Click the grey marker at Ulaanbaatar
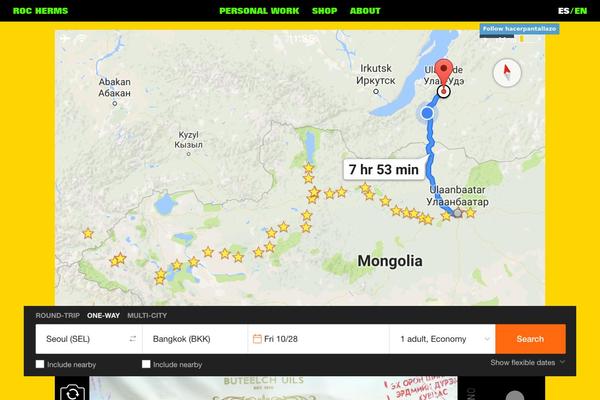This screenshot has height=400, width=600. 457,213
